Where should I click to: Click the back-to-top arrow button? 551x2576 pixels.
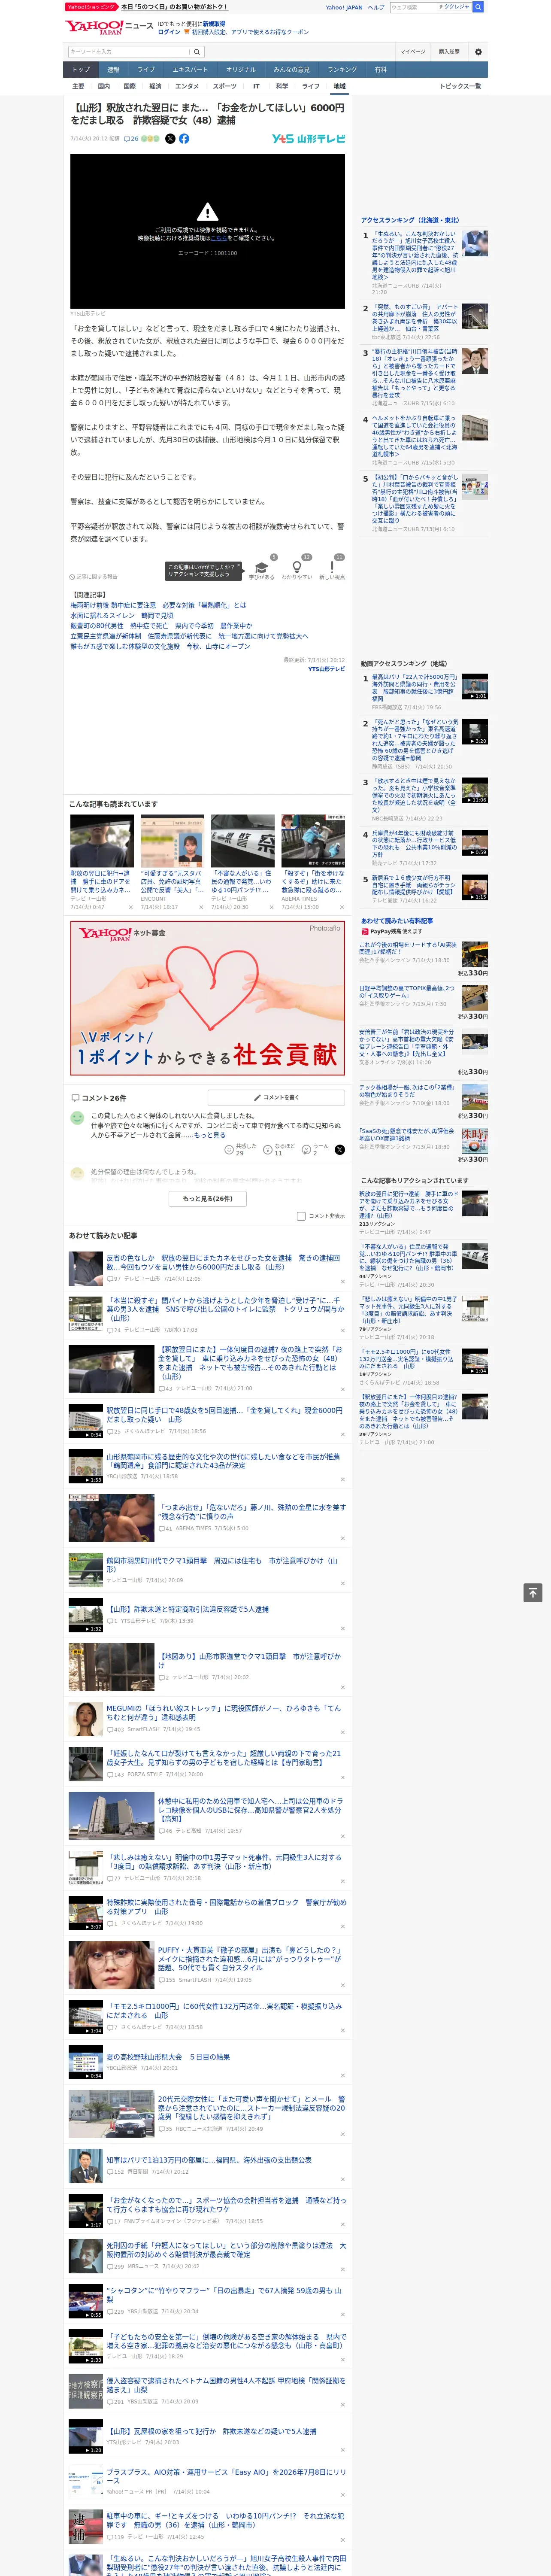pyautogui.click(x=533, y=1593)
